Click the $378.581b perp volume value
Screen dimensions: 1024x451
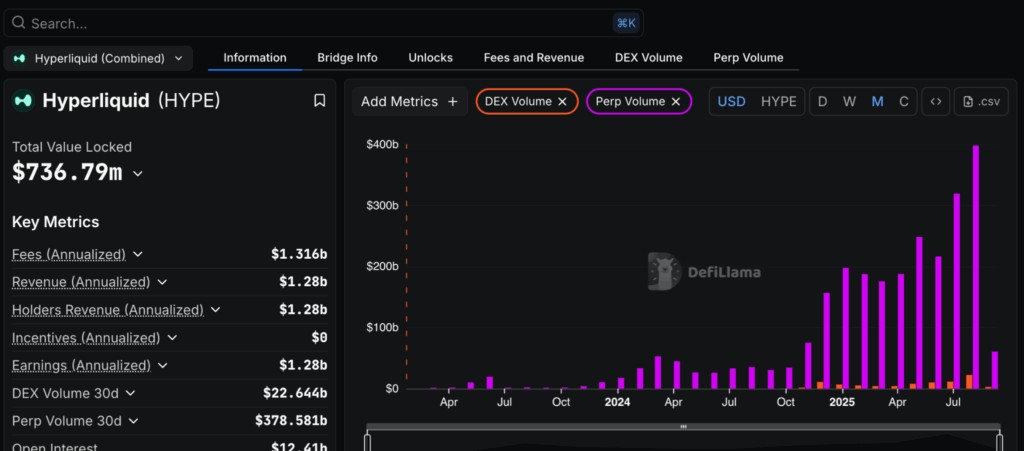point(291,421)
